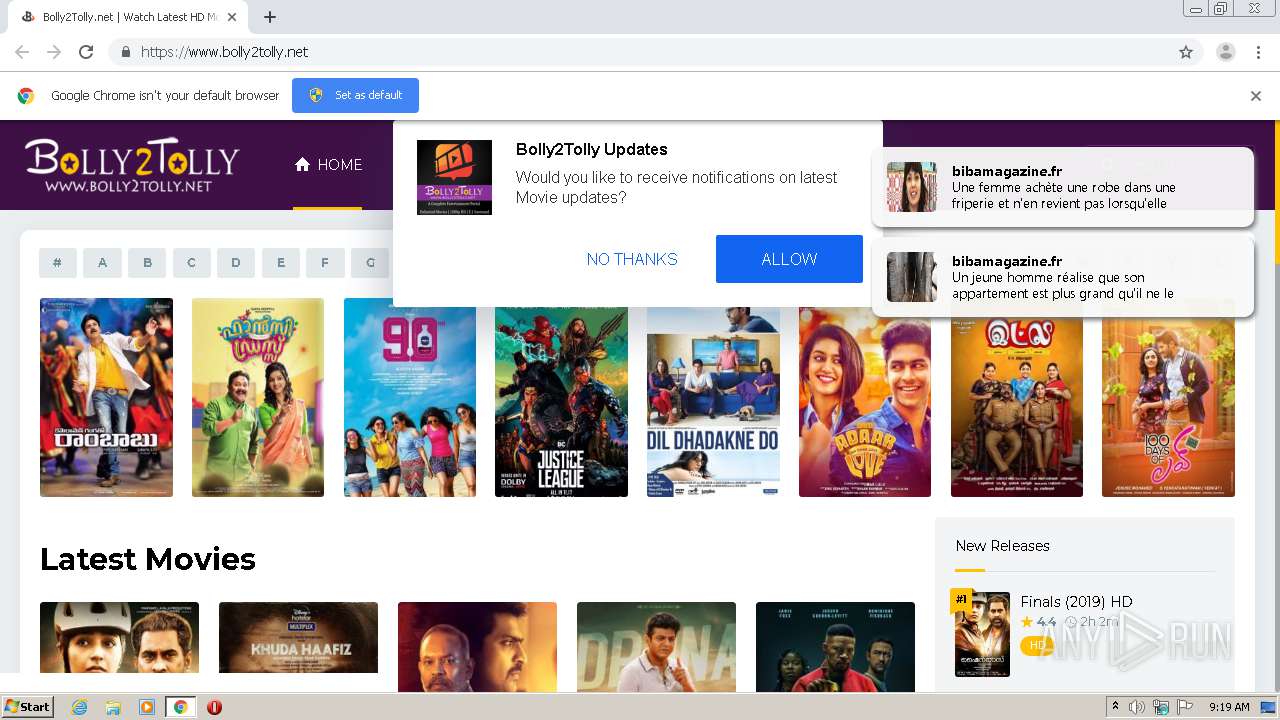Open the Drona latest movie thumbnail

tap(656, 646)
